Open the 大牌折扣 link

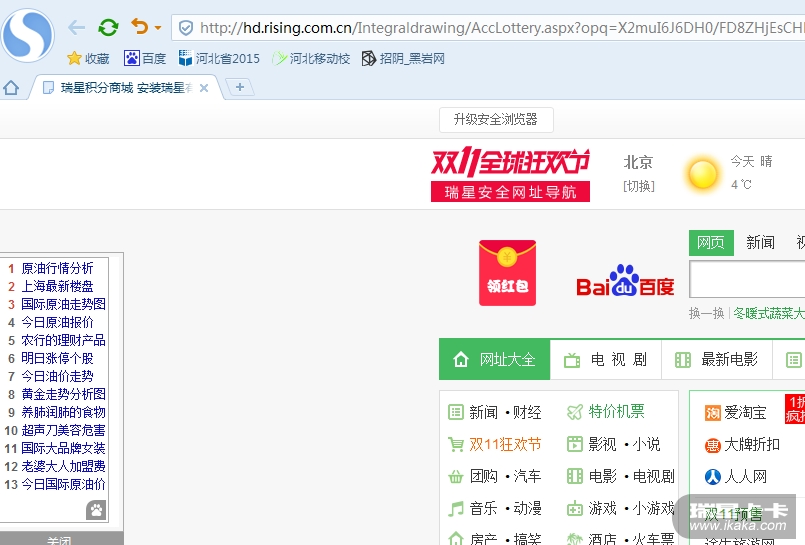coord(752,444)
